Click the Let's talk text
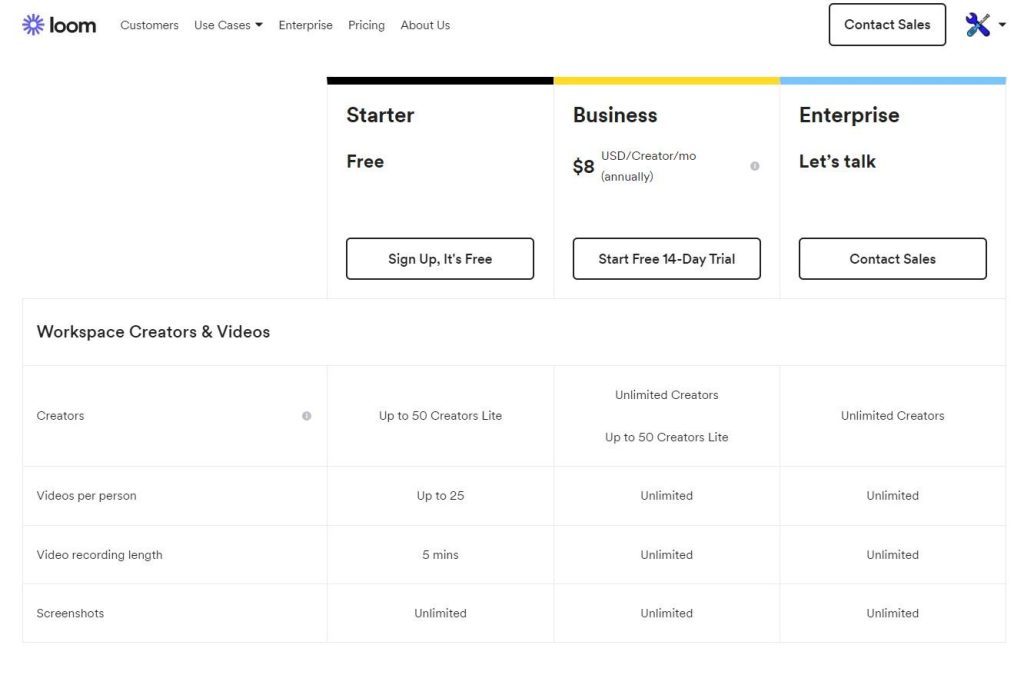 (x=837, y=161)
